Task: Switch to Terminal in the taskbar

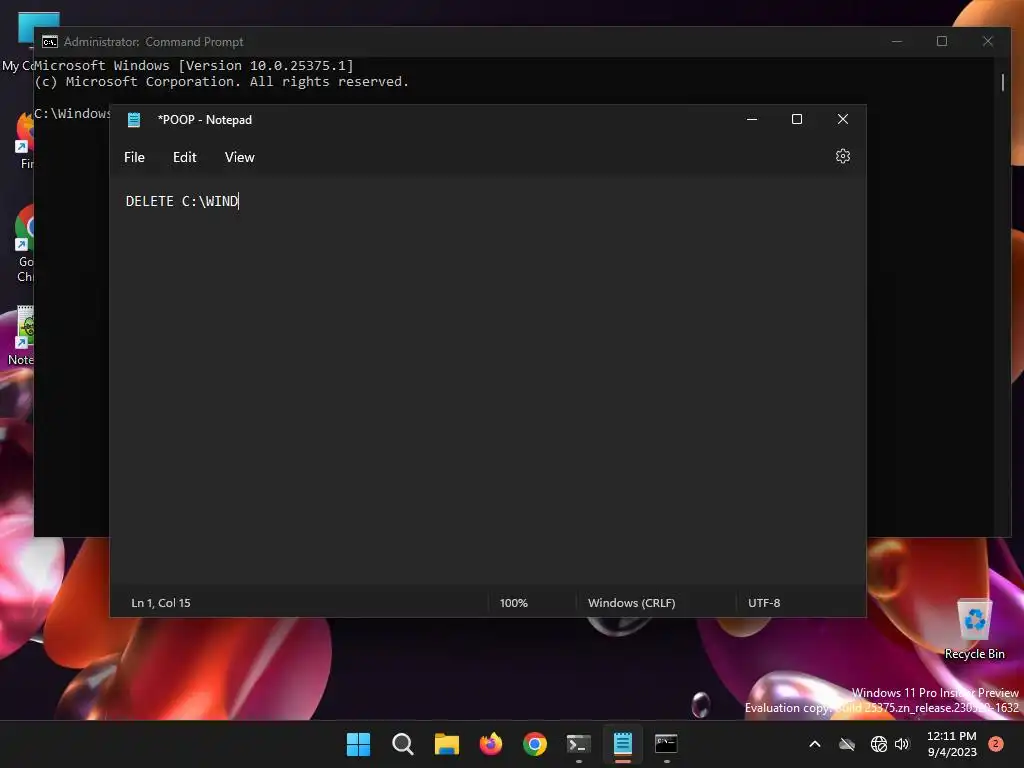Action: [x=579, y=744]
